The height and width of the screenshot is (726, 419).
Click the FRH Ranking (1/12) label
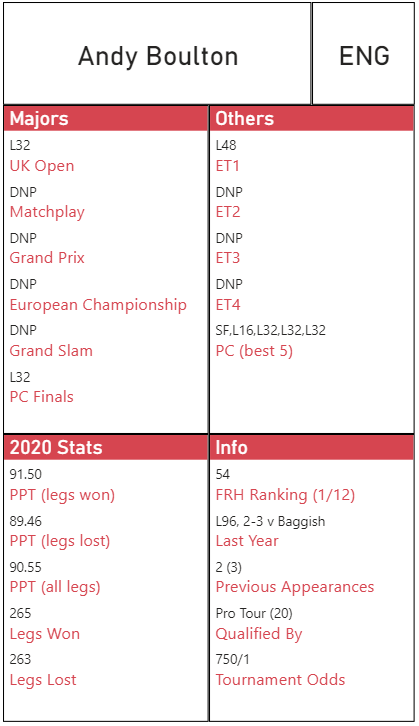(285, 495)
